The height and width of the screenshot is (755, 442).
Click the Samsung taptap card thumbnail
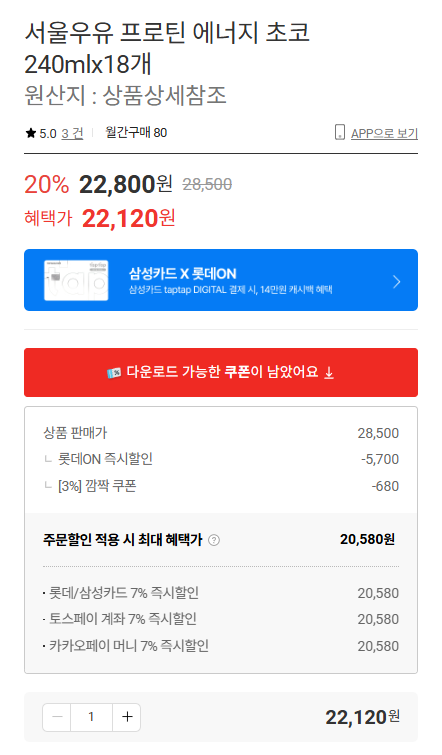coord(76,280)
